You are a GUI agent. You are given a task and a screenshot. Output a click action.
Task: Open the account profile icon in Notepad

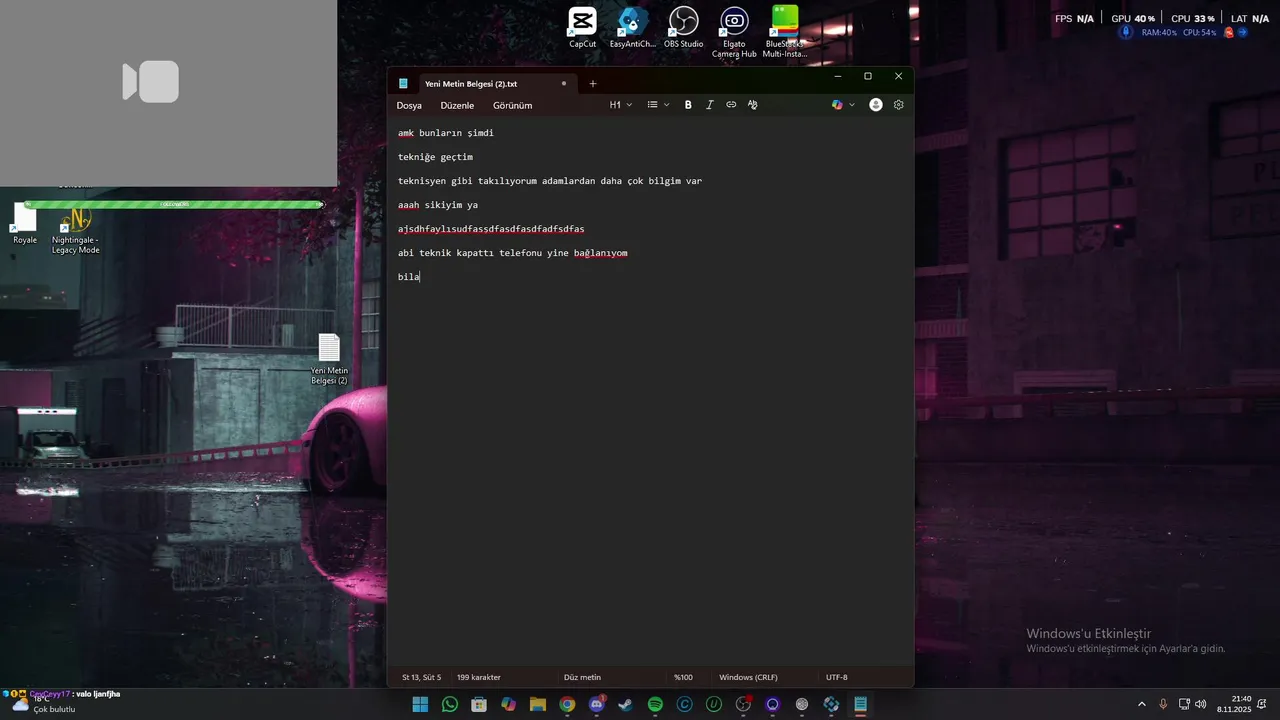[876, 105]
